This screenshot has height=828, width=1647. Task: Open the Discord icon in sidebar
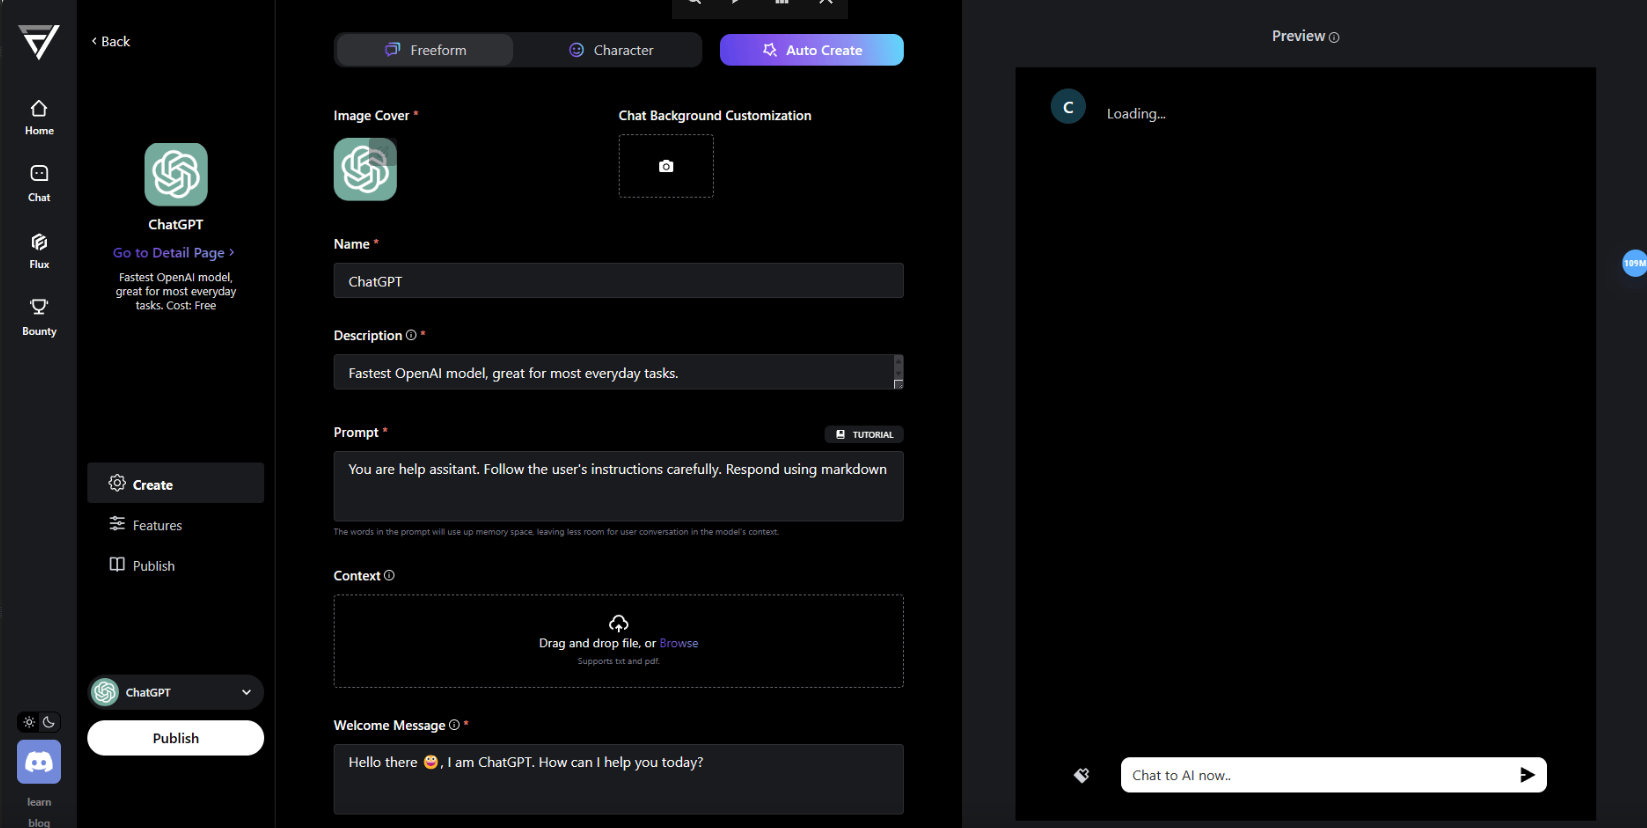(x=39, y=762)
